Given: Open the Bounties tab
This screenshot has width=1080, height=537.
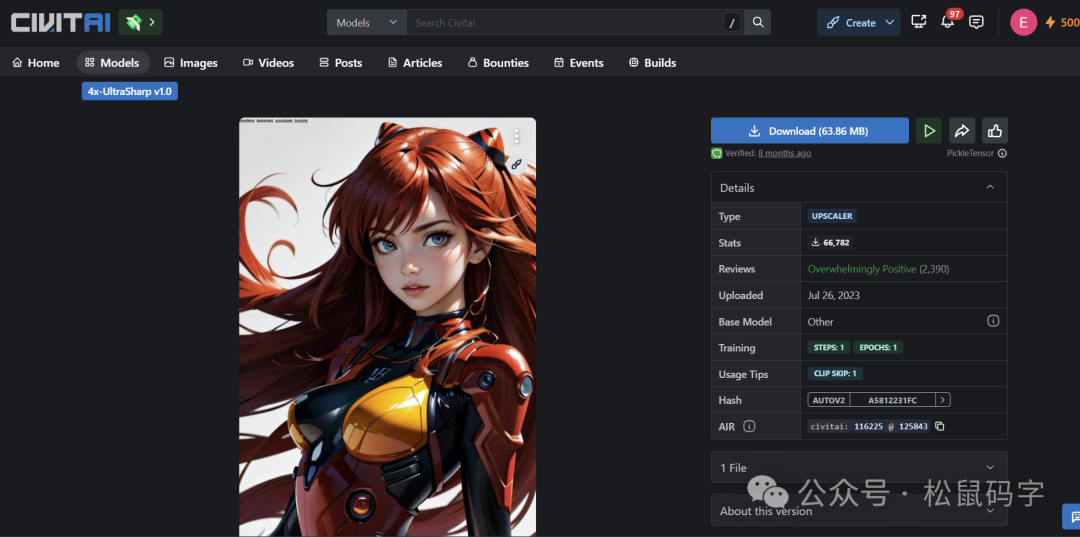Looking at the screenshot, I should click(x=499, y=63).
